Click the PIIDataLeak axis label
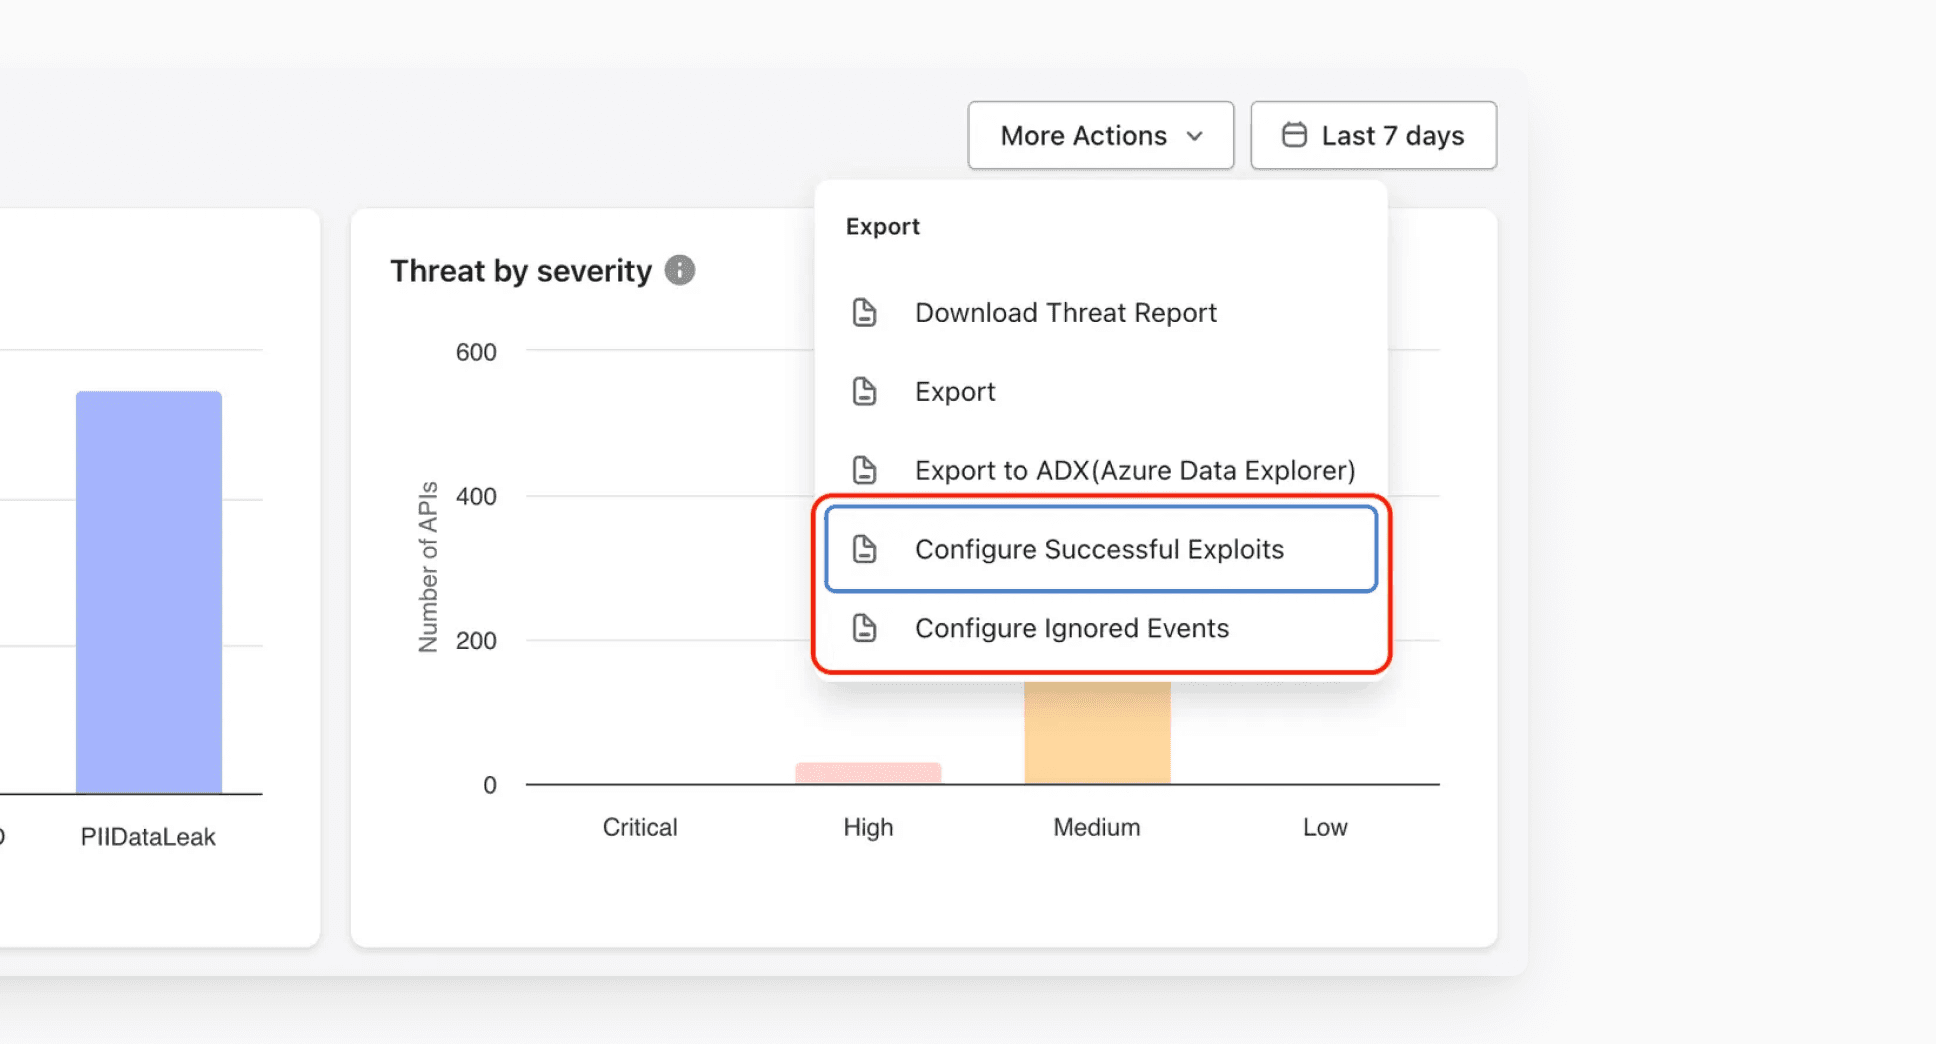Screen dimensions: 1936x1044 click(x=148, y=837)
